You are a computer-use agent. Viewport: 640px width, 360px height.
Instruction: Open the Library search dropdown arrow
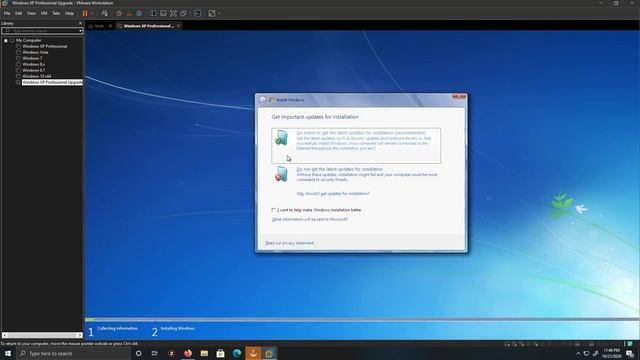80,31
